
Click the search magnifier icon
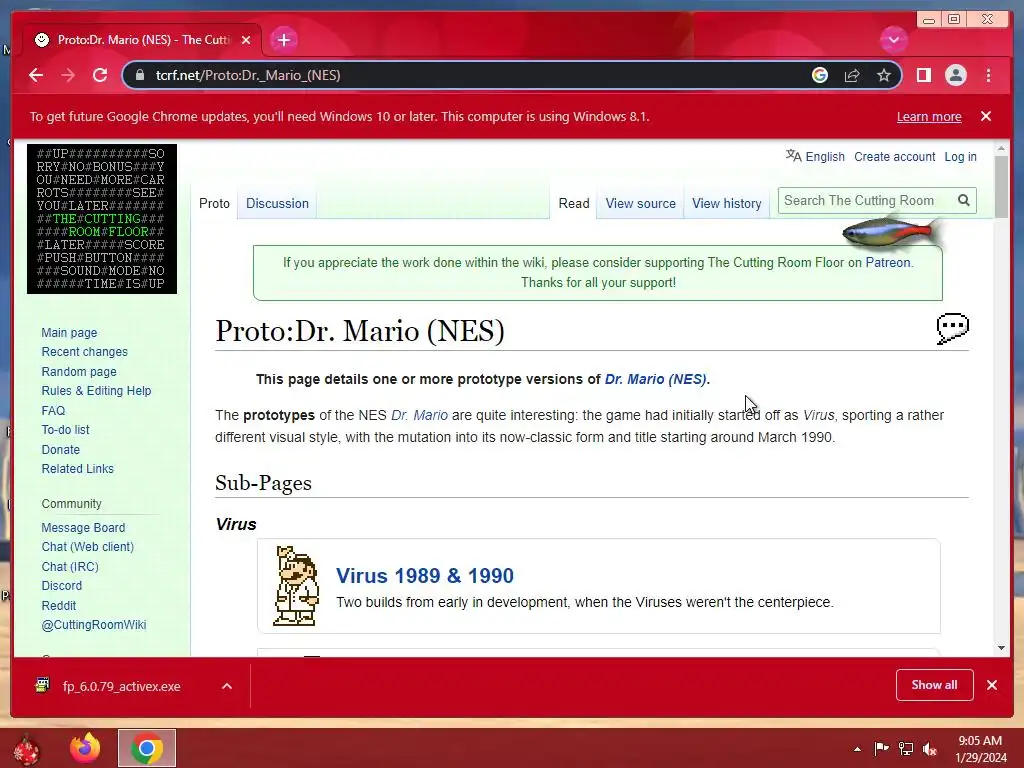[964, 200]
